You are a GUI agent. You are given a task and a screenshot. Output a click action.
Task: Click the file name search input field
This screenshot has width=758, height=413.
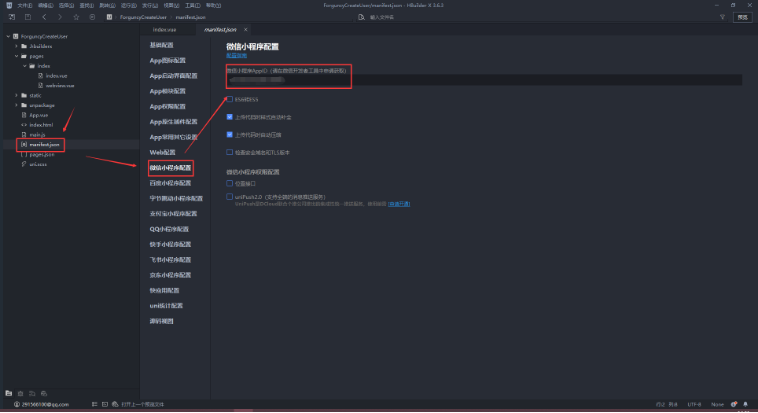[x=382, y=17]
